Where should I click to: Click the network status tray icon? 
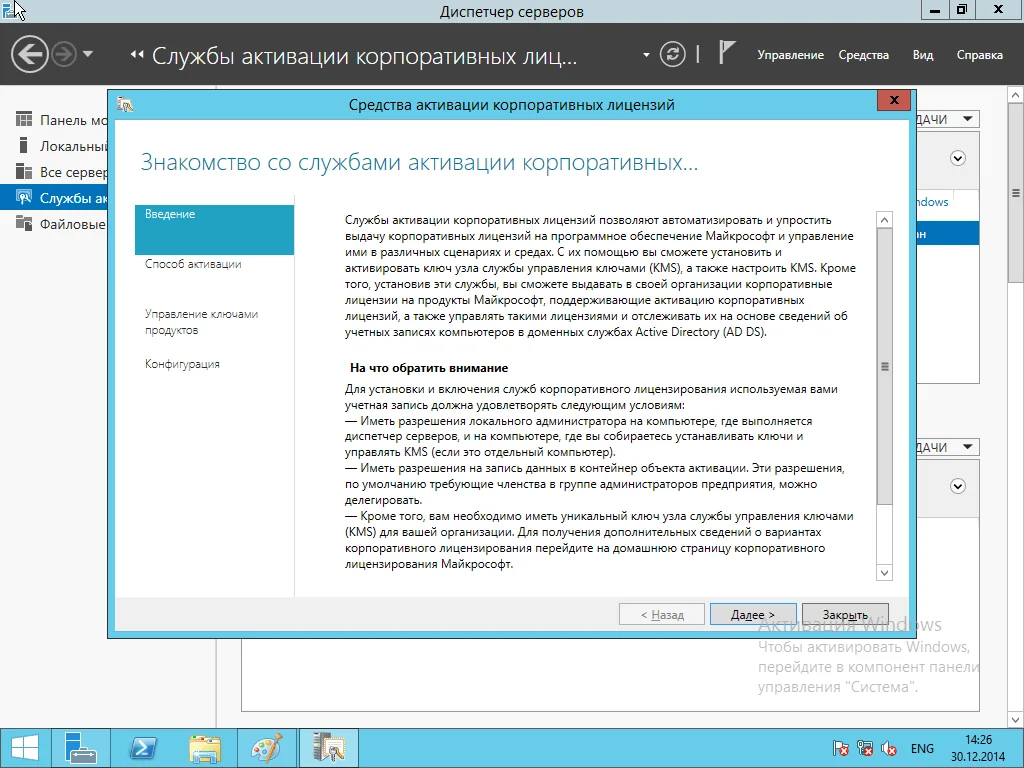click(865, 748)
